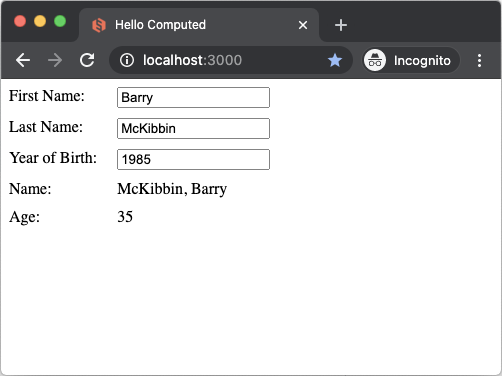
Task: Reload the localhost page
Action: coord(87,60)
